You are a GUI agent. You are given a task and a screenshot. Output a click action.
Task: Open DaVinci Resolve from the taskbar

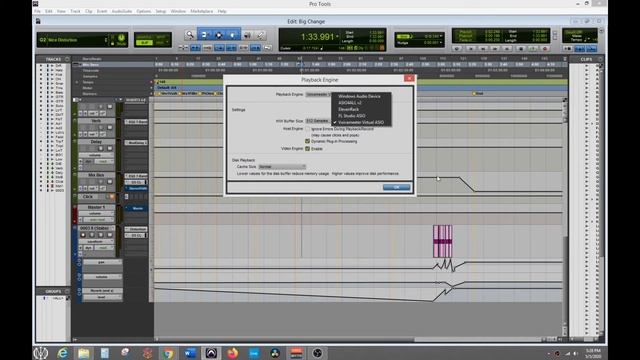(275, 353)
